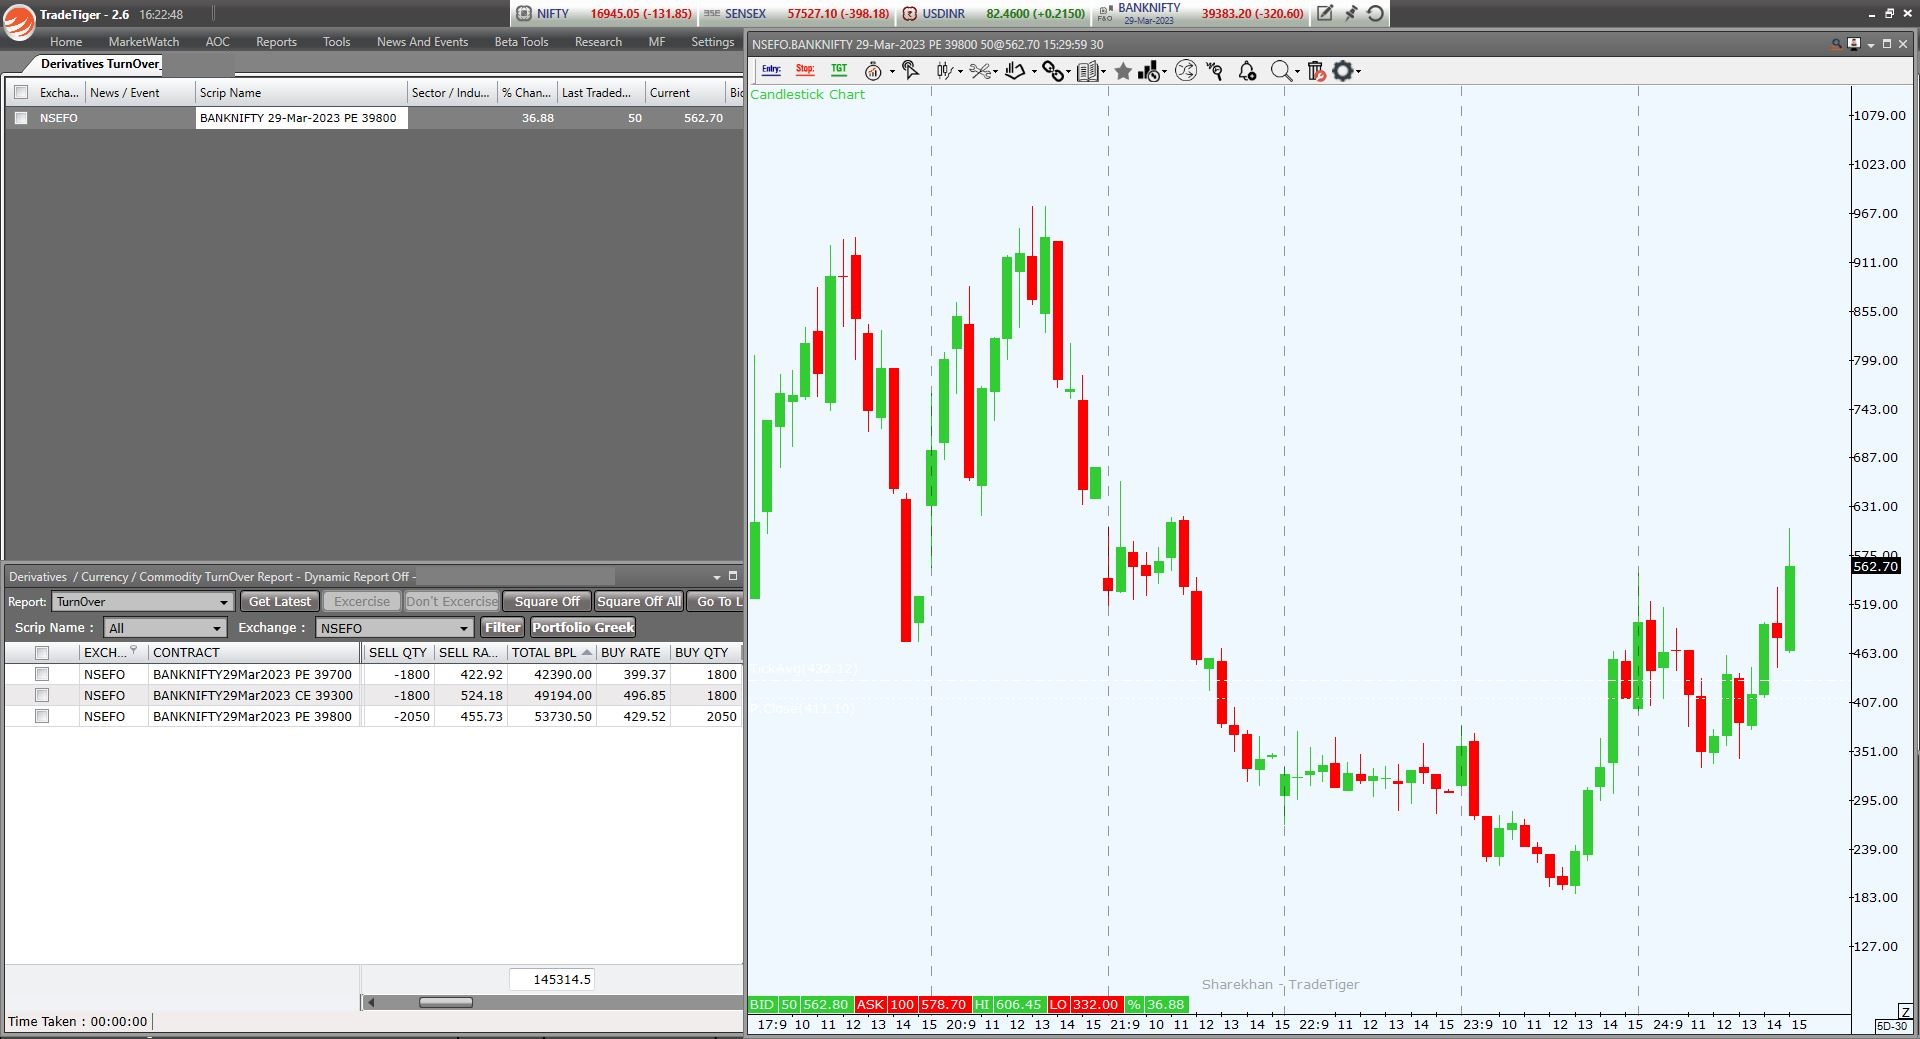1920x1039 pixels.
Task: Open the Report TurnOver dropdown
Action: point(143,601)
